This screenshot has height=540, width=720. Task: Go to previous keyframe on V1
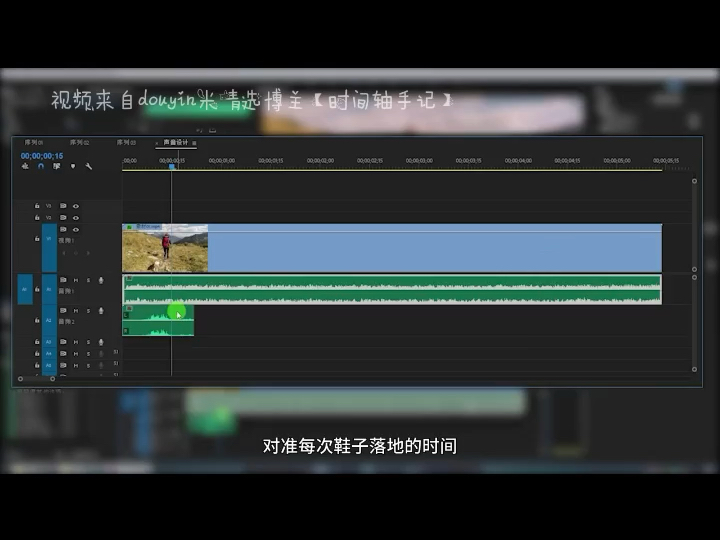pyautogui.click(x=64, y=253)
